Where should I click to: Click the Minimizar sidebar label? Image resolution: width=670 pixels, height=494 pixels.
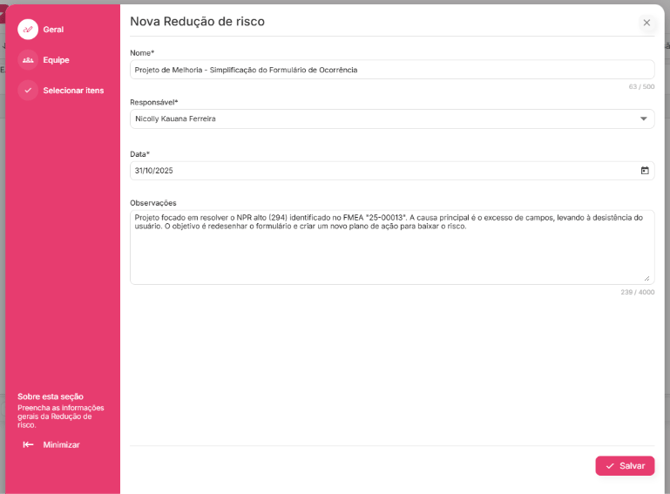[61, 445]
